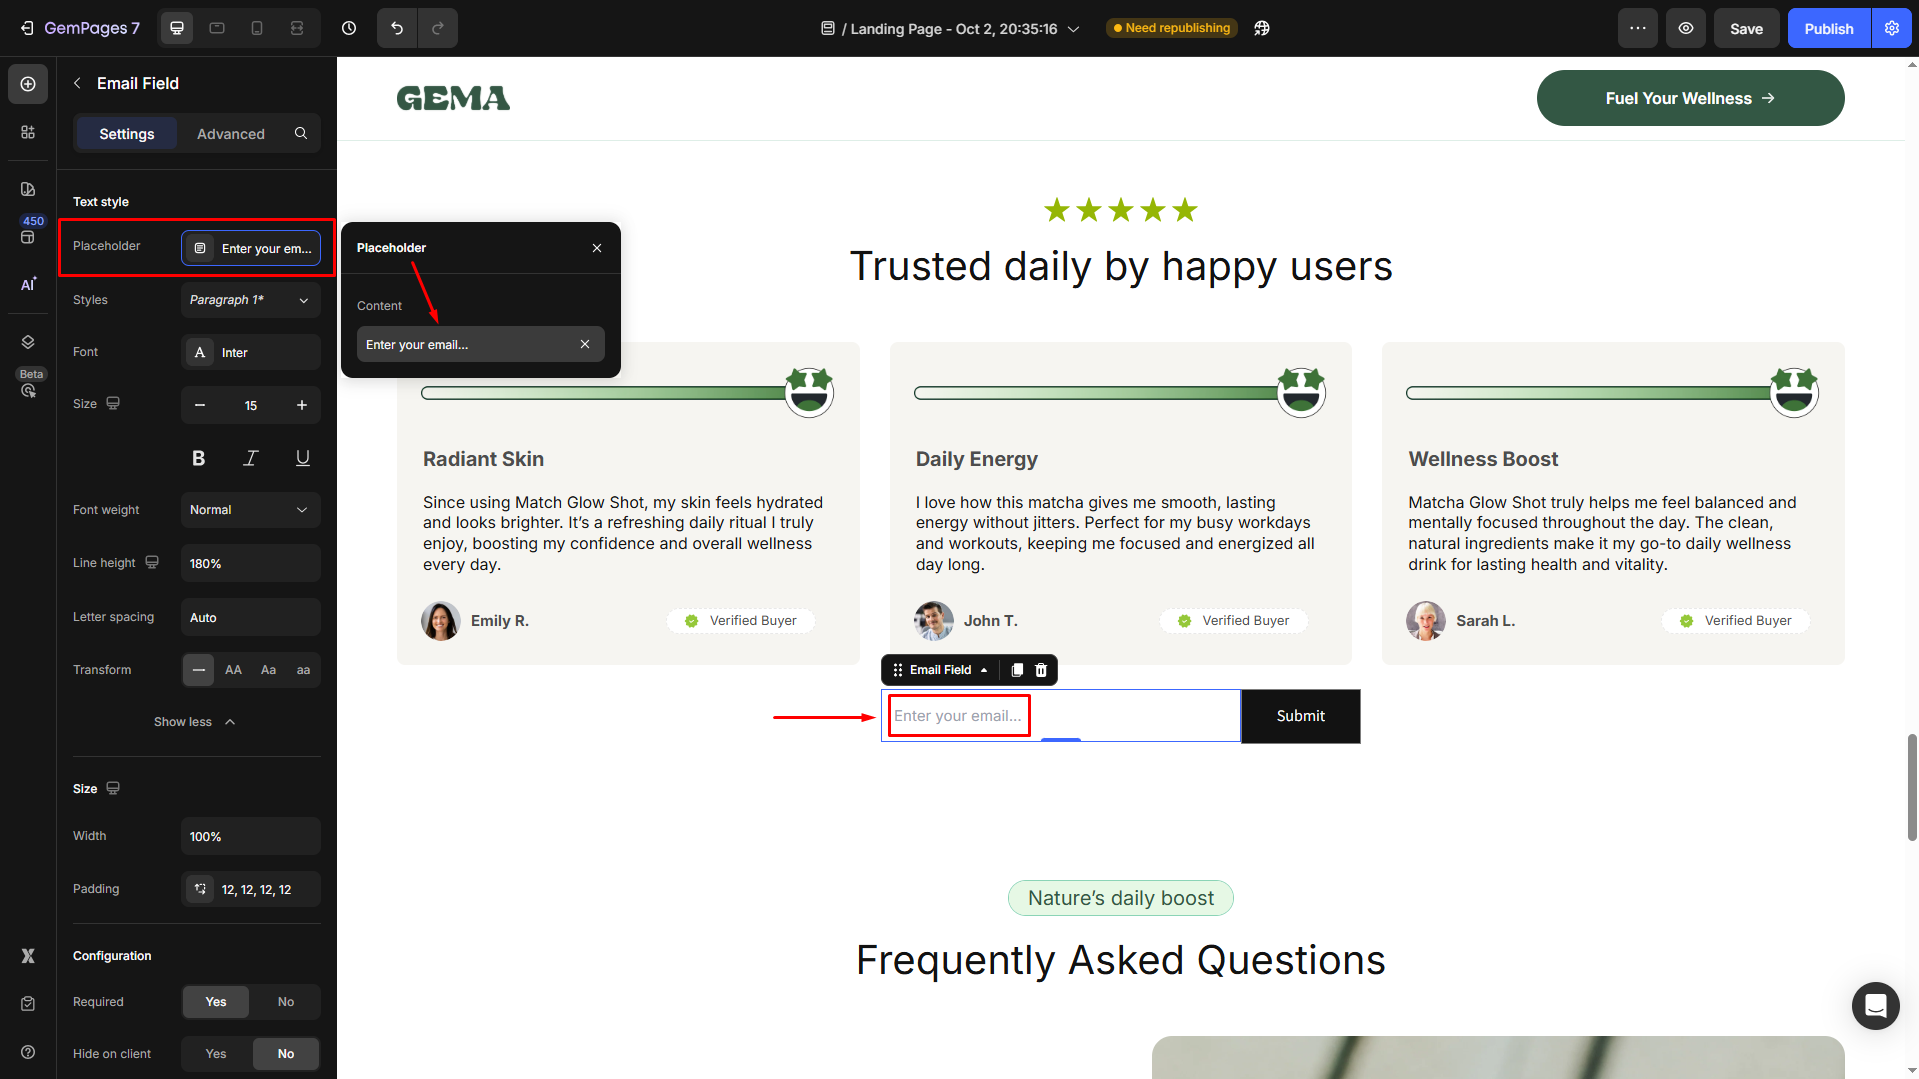Open the version history clock icon
Screen dimensions: 1919x1079
click(349, 28)
